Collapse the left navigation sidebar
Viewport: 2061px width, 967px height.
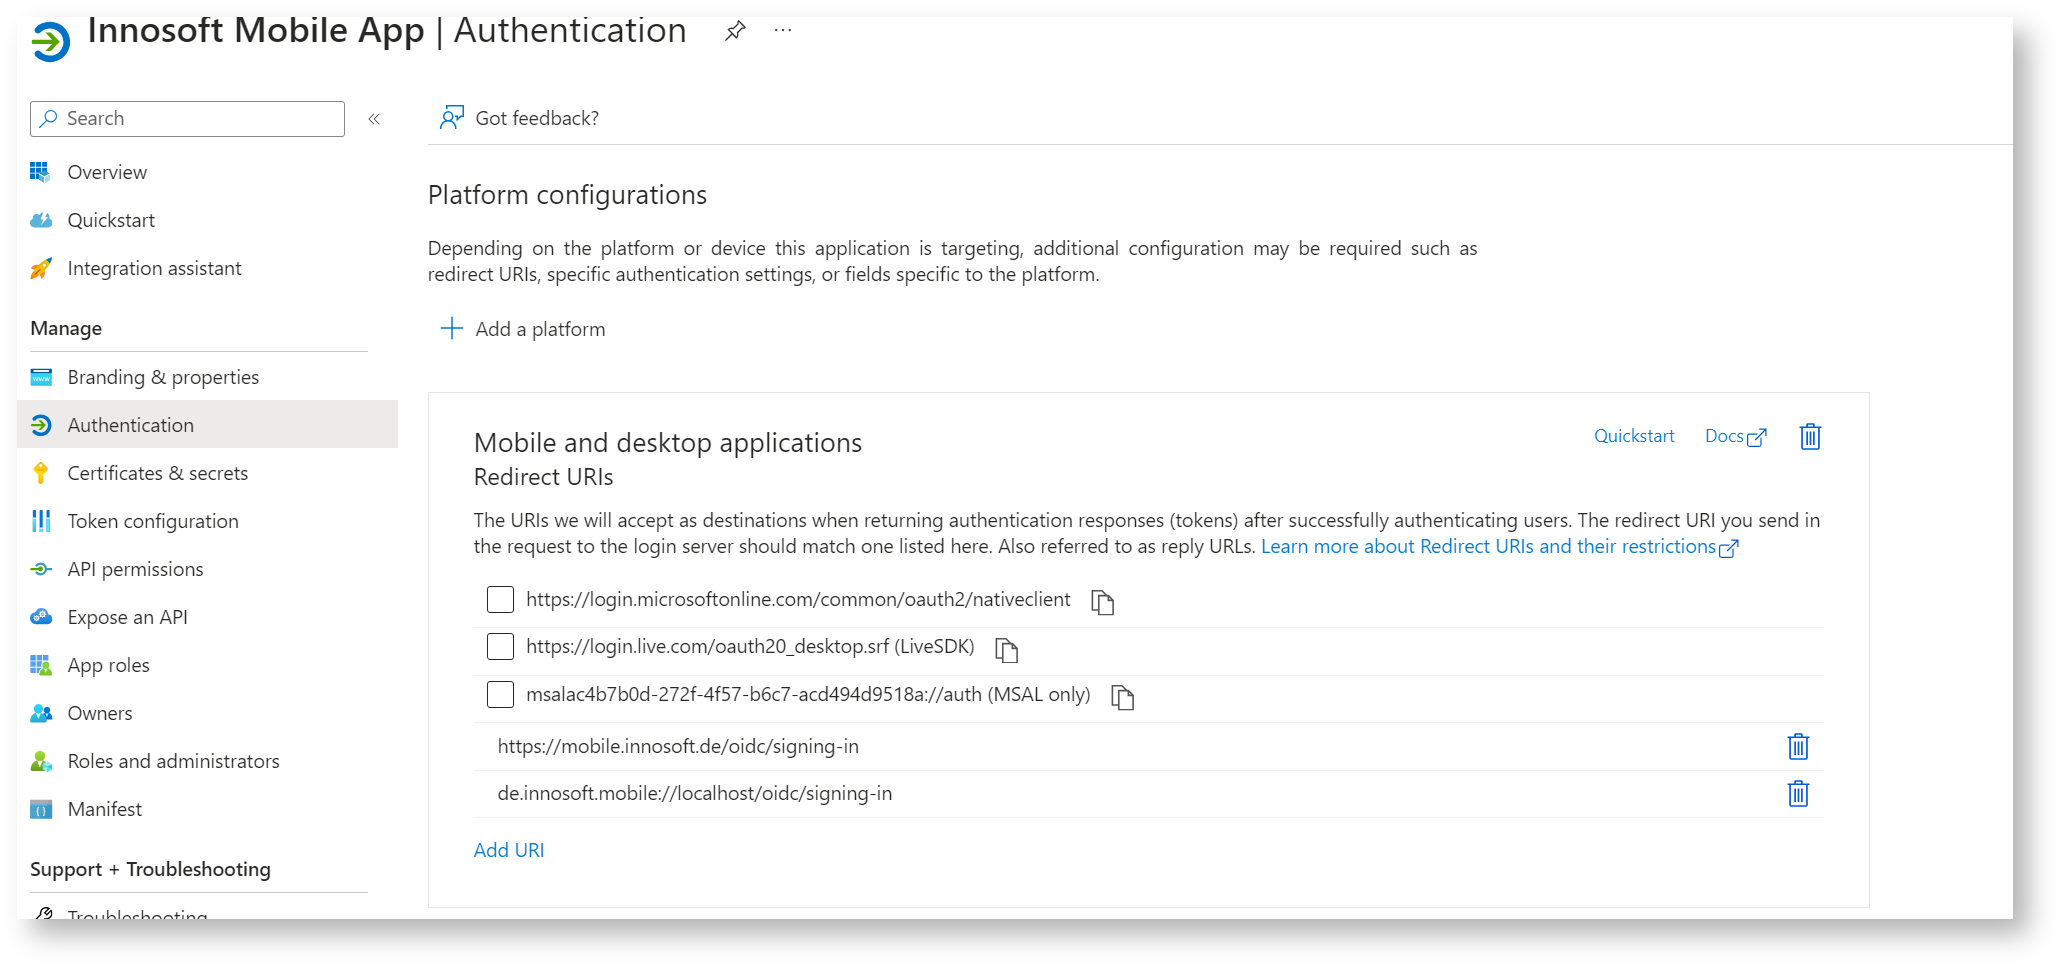pyautogui.click(x=374, y=119)
